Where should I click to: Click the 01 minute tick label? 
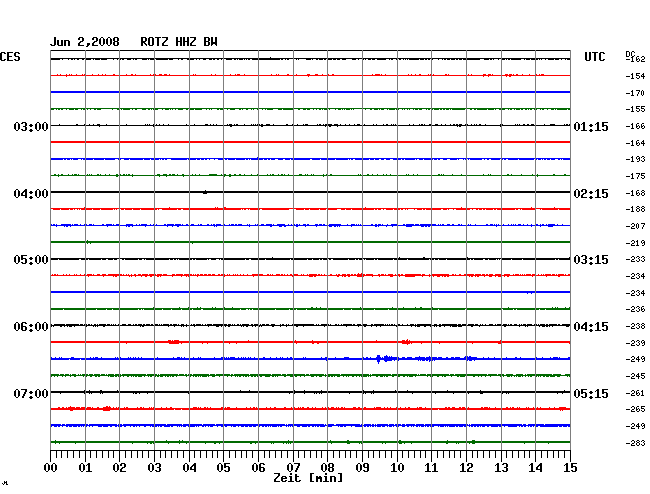click(85, 467)
